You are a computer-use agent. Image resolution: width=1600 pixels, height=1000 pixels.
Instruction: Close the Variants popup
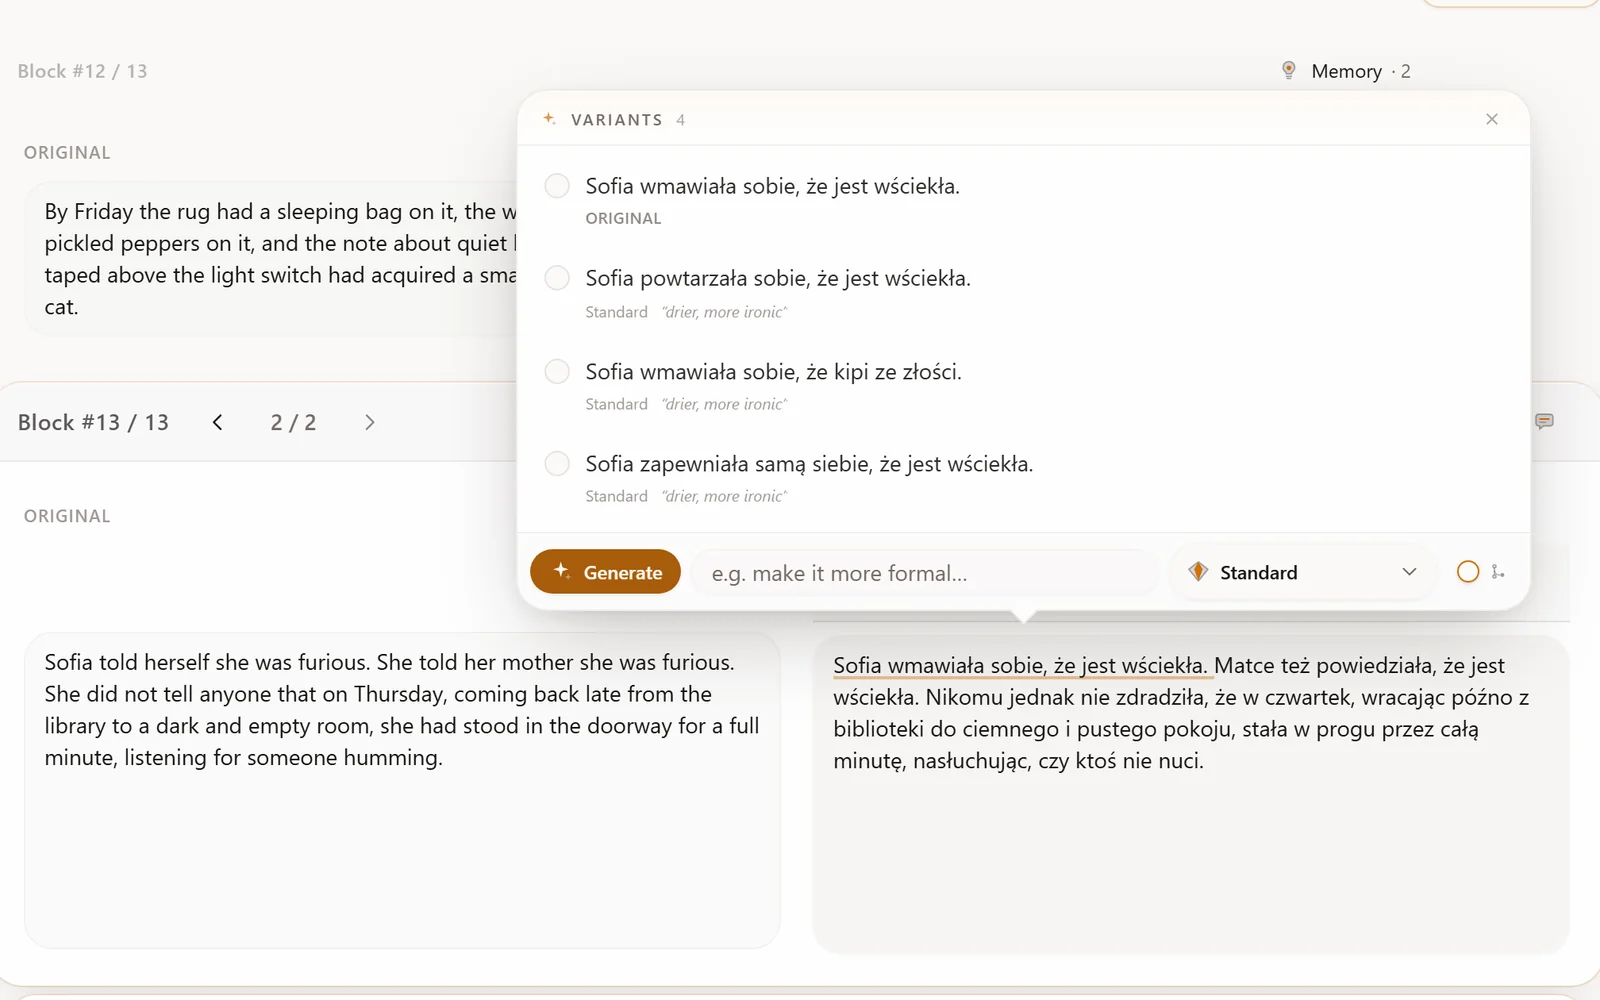[1492, 119]
